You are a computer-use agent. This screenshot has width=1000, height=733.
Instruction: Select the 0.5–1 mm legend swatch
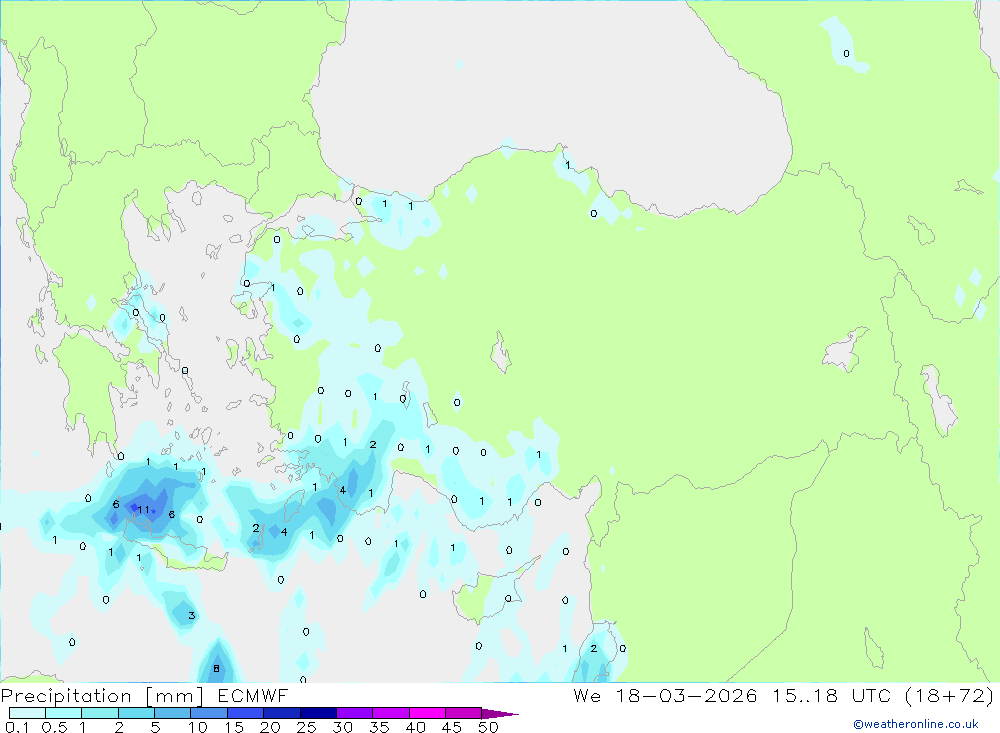[x=64, y=713]
